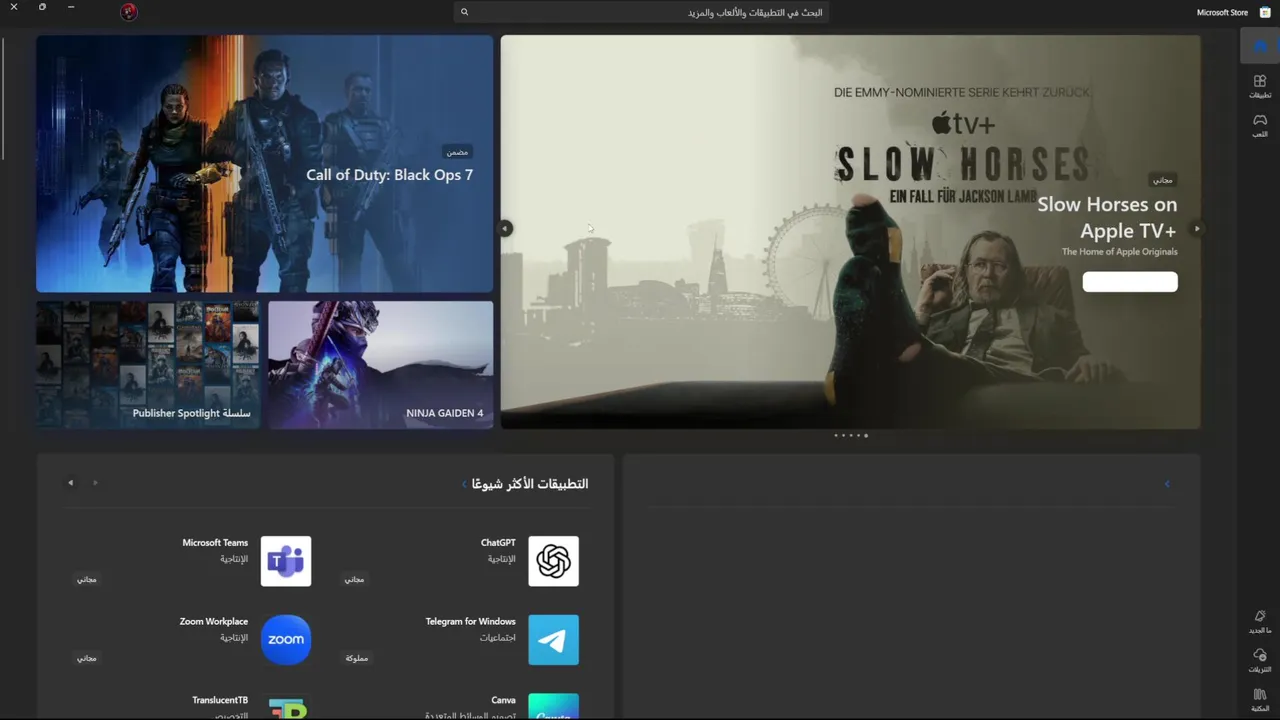1280x720 pixels.
Task: Click the TranslucentTB app name
Action: [x=220, y=700]
